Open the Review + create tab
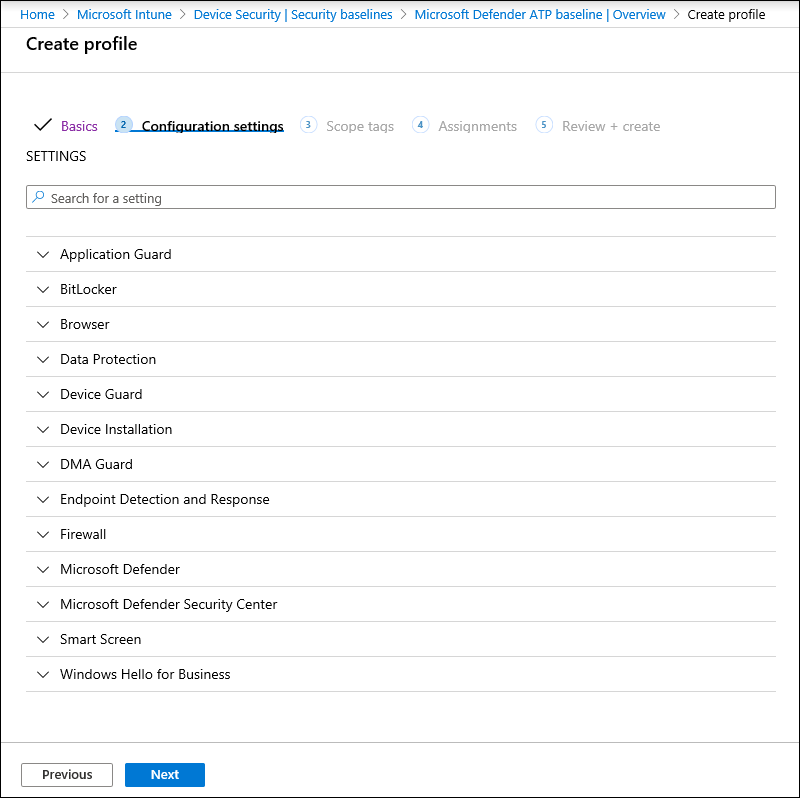 (x=611, y=127)
